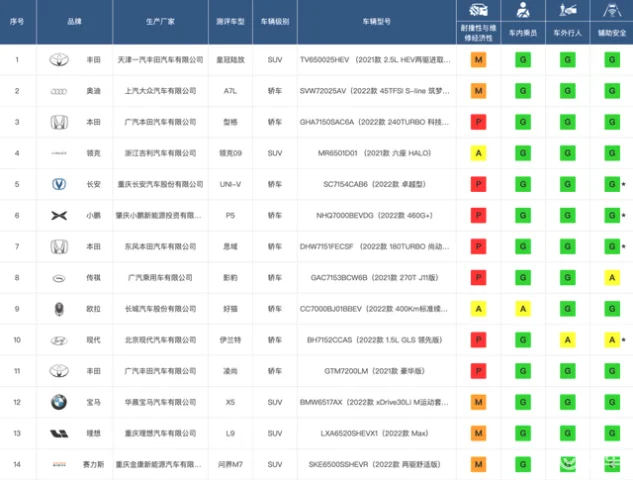Viewport: 633px width, 480px height.
Task: Click the P5 model cell
Action: point(230,216)
